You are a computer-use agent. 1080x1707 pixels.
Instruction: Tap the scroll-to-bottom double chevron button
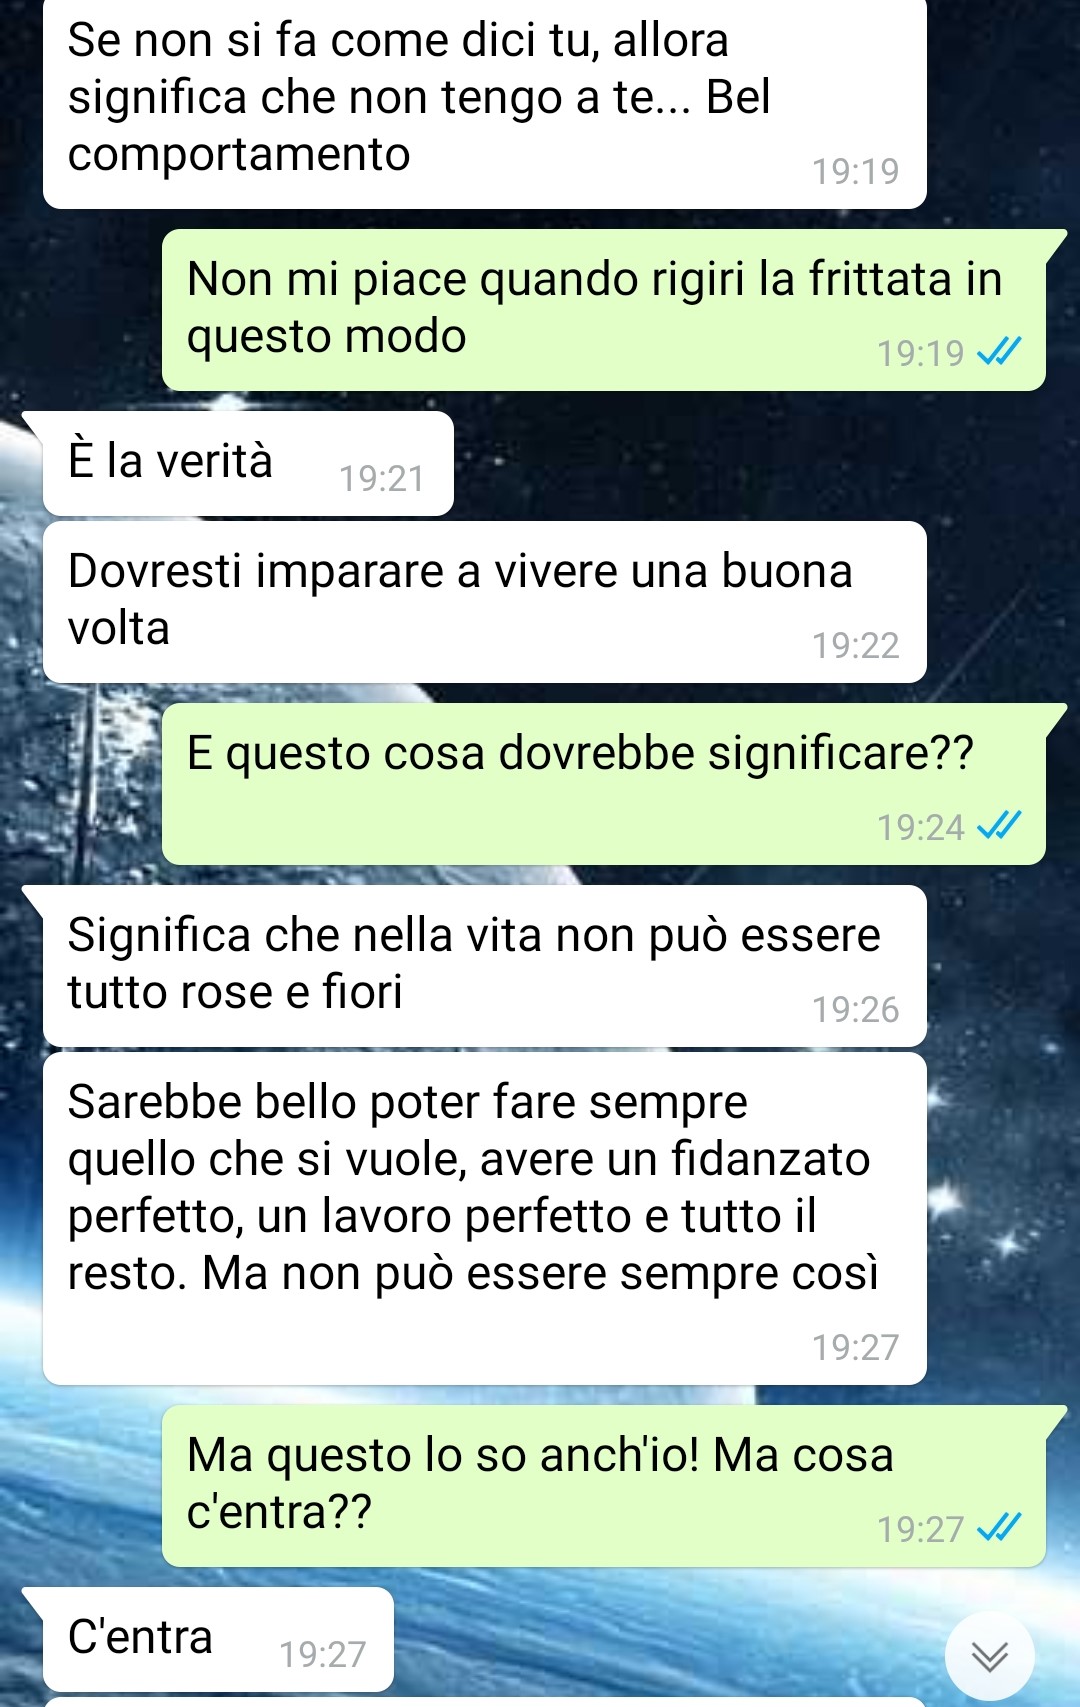tap(989, 1655)
